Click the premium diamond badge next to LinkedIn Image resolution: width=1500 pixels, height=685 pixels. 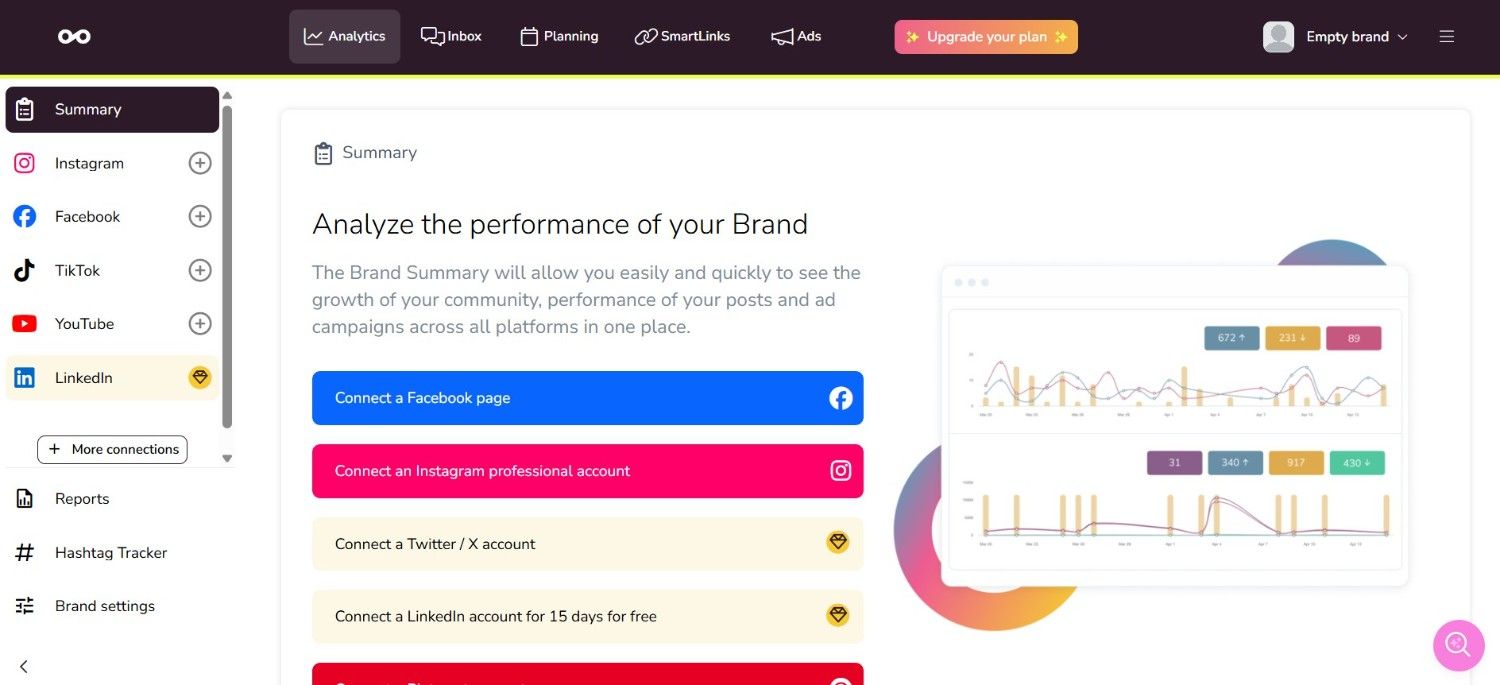click(x=199, y=377)
